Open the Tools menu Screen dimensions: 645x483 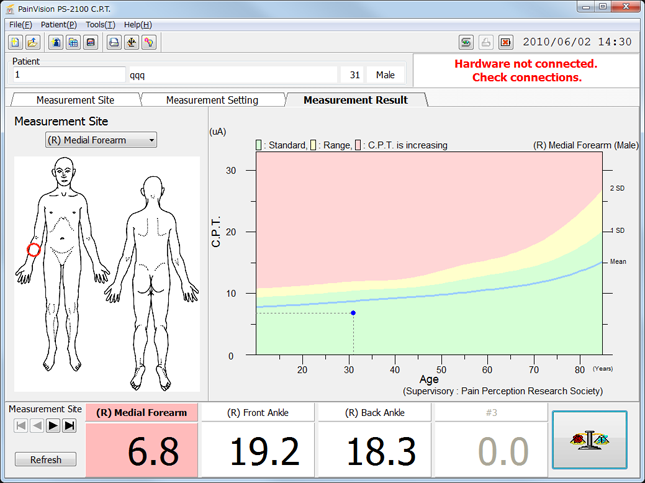(100, 25)
